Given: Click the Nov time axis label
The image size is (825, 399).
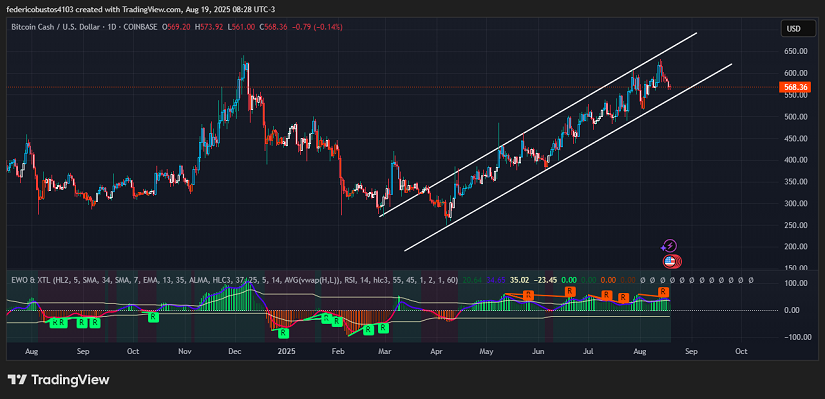Looking at the screenshot, I should coord(185,351).
